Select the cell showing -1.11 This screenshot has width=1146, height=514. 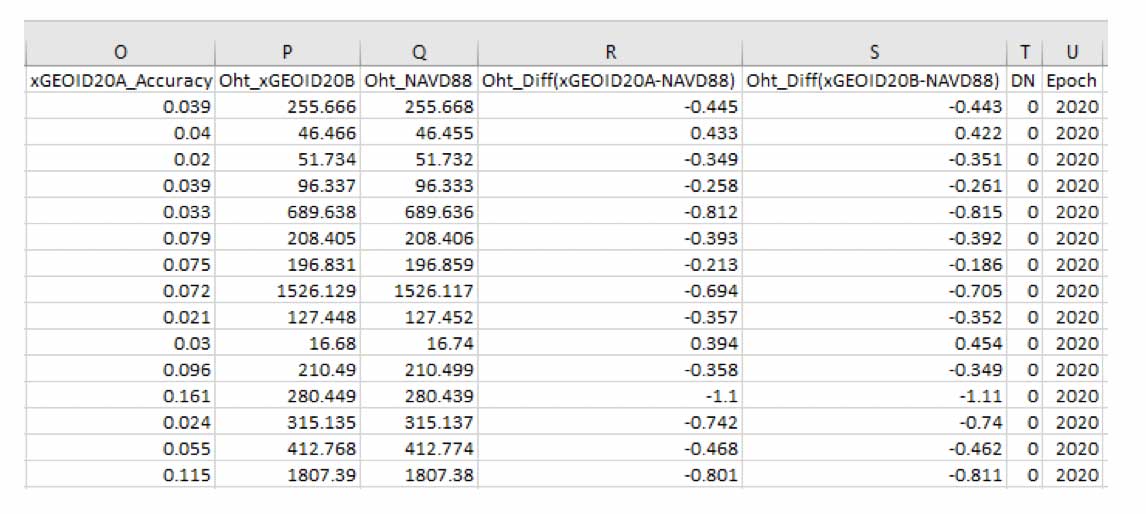[x=874, y=396]
